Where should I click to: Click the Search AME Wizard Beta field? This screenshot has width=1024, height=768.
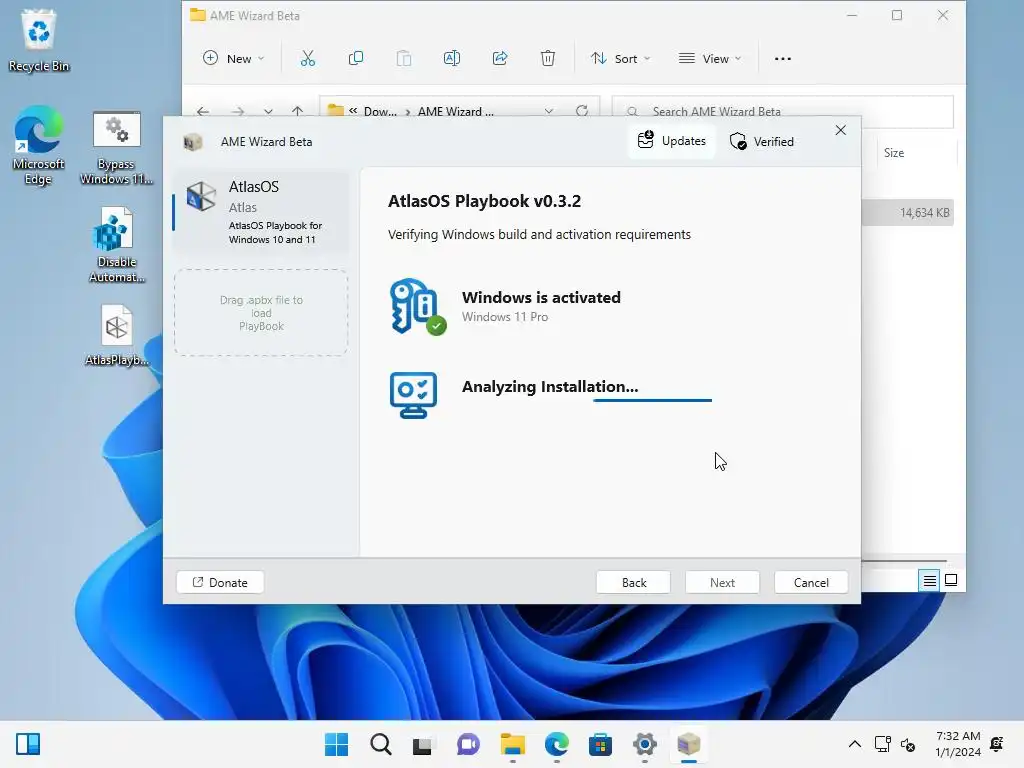point(782,111)
